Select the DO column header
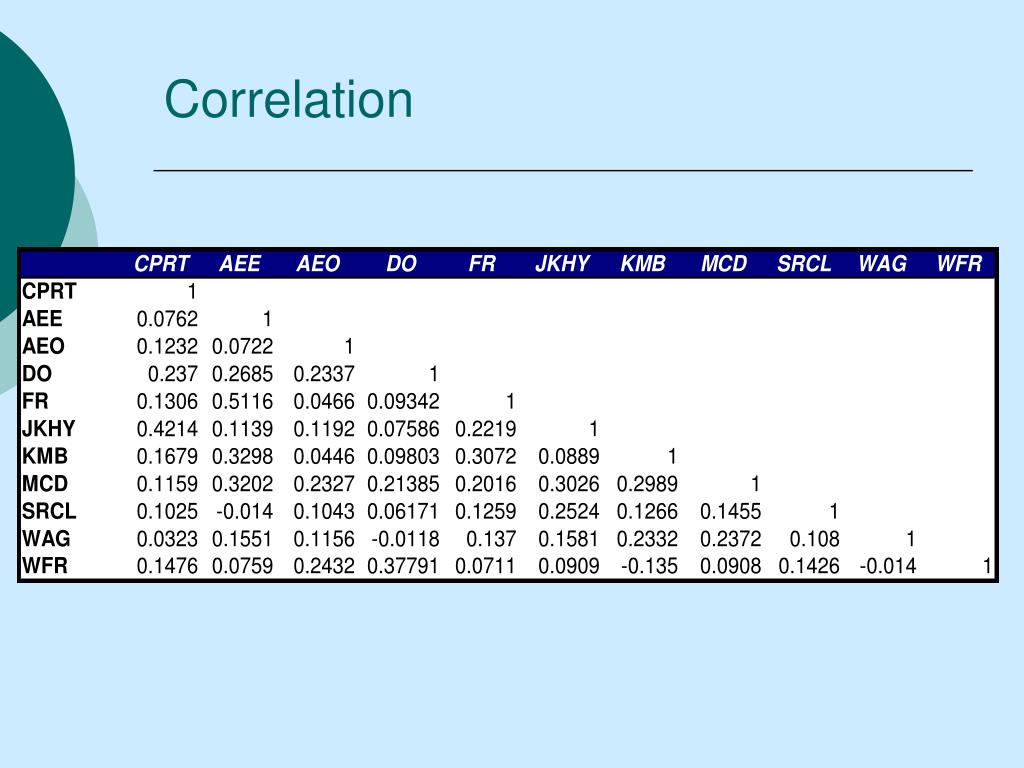This screenshot has height=768, width=1024. click(401, 264)
